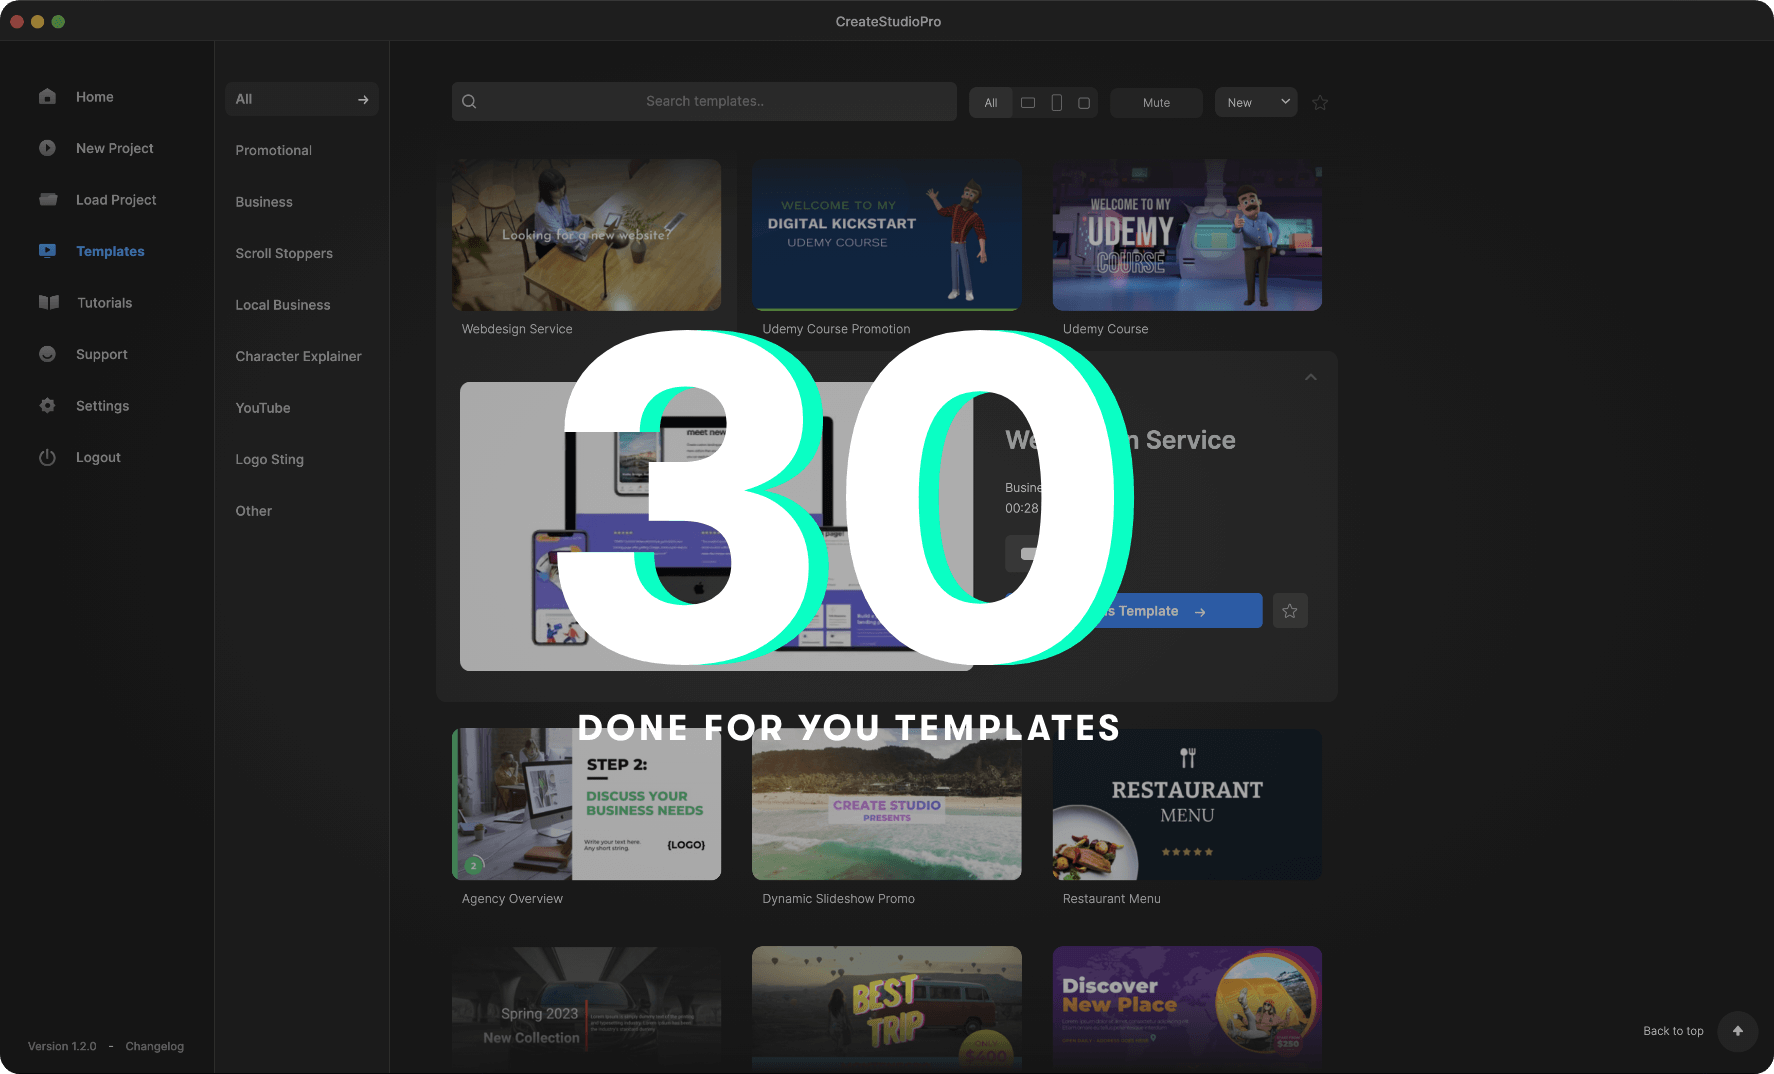Toggle favorites filter star in toolbar
The width and height of the screenshot is (1774, 1074).
coord(1320,103)
